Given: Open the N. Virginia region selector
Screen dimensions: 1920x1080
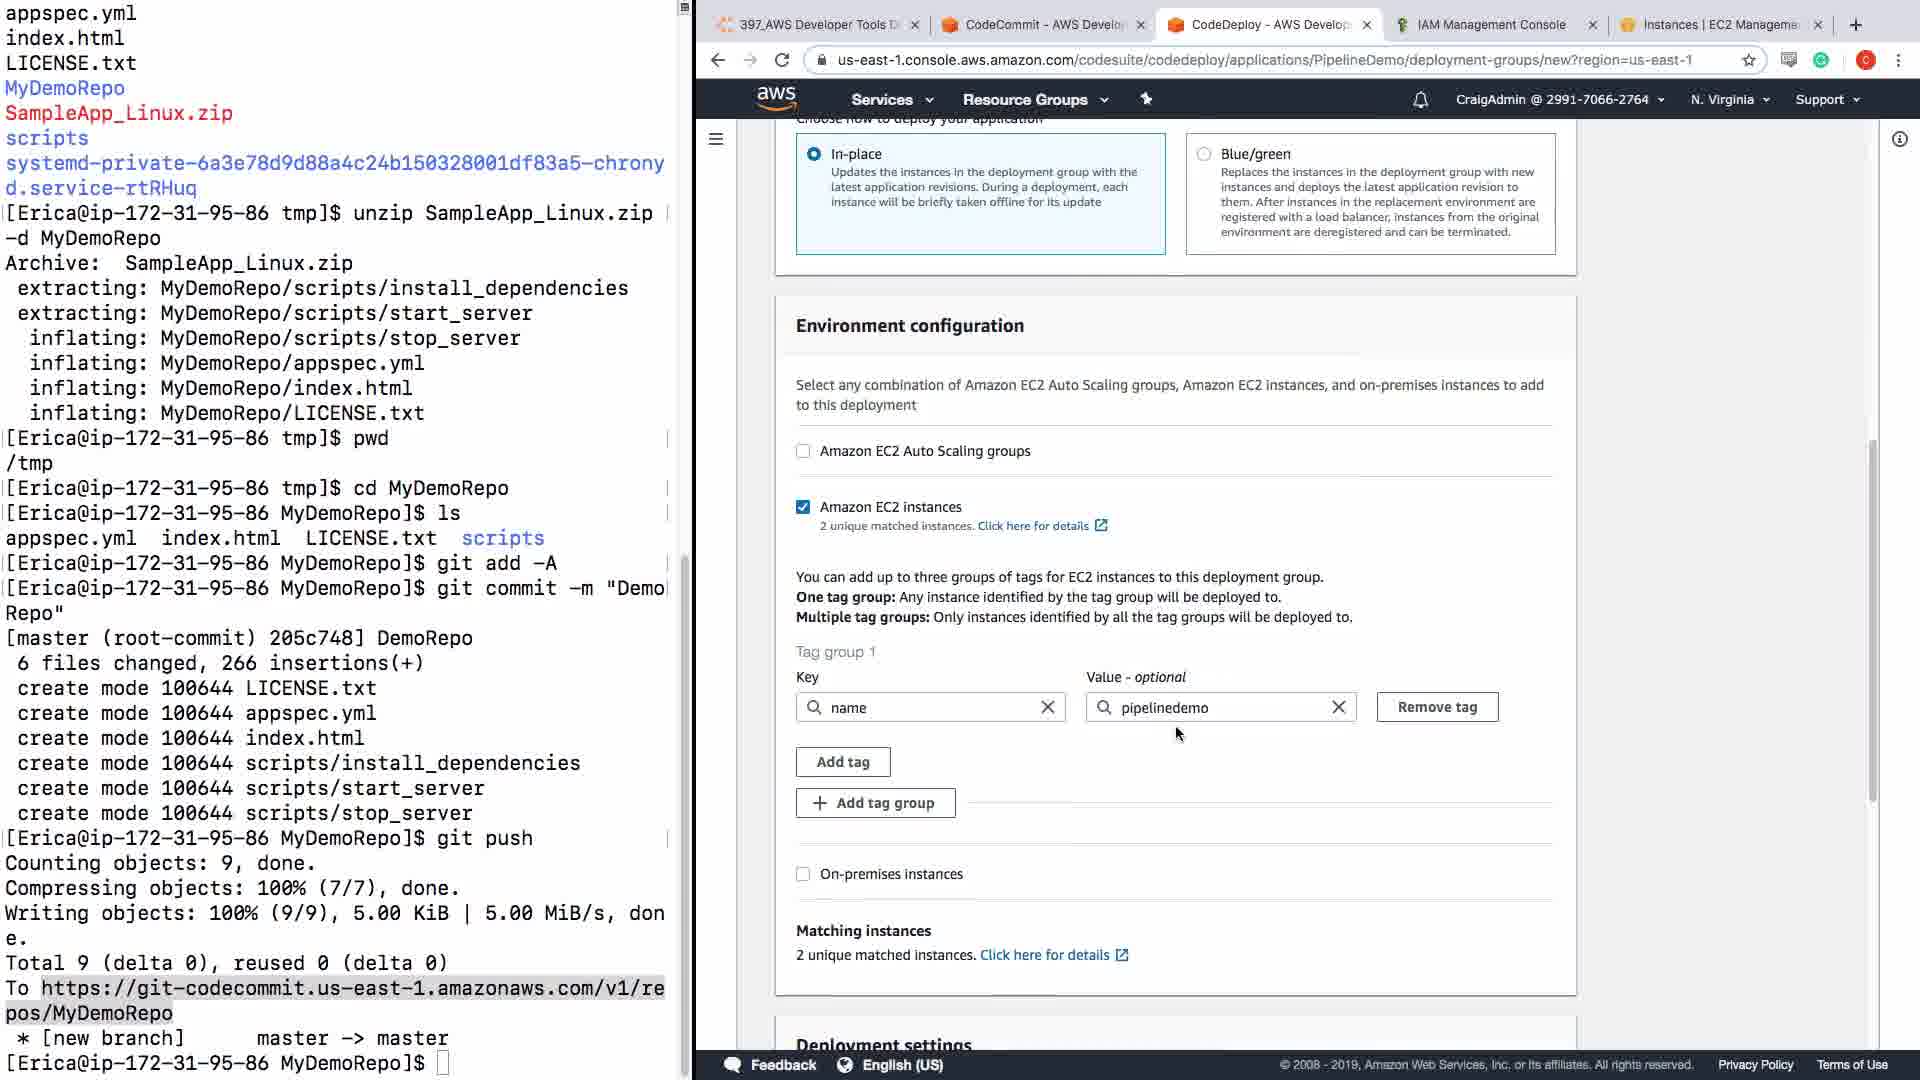Looking at the screenshot, I should click(x=1729, y=100).
